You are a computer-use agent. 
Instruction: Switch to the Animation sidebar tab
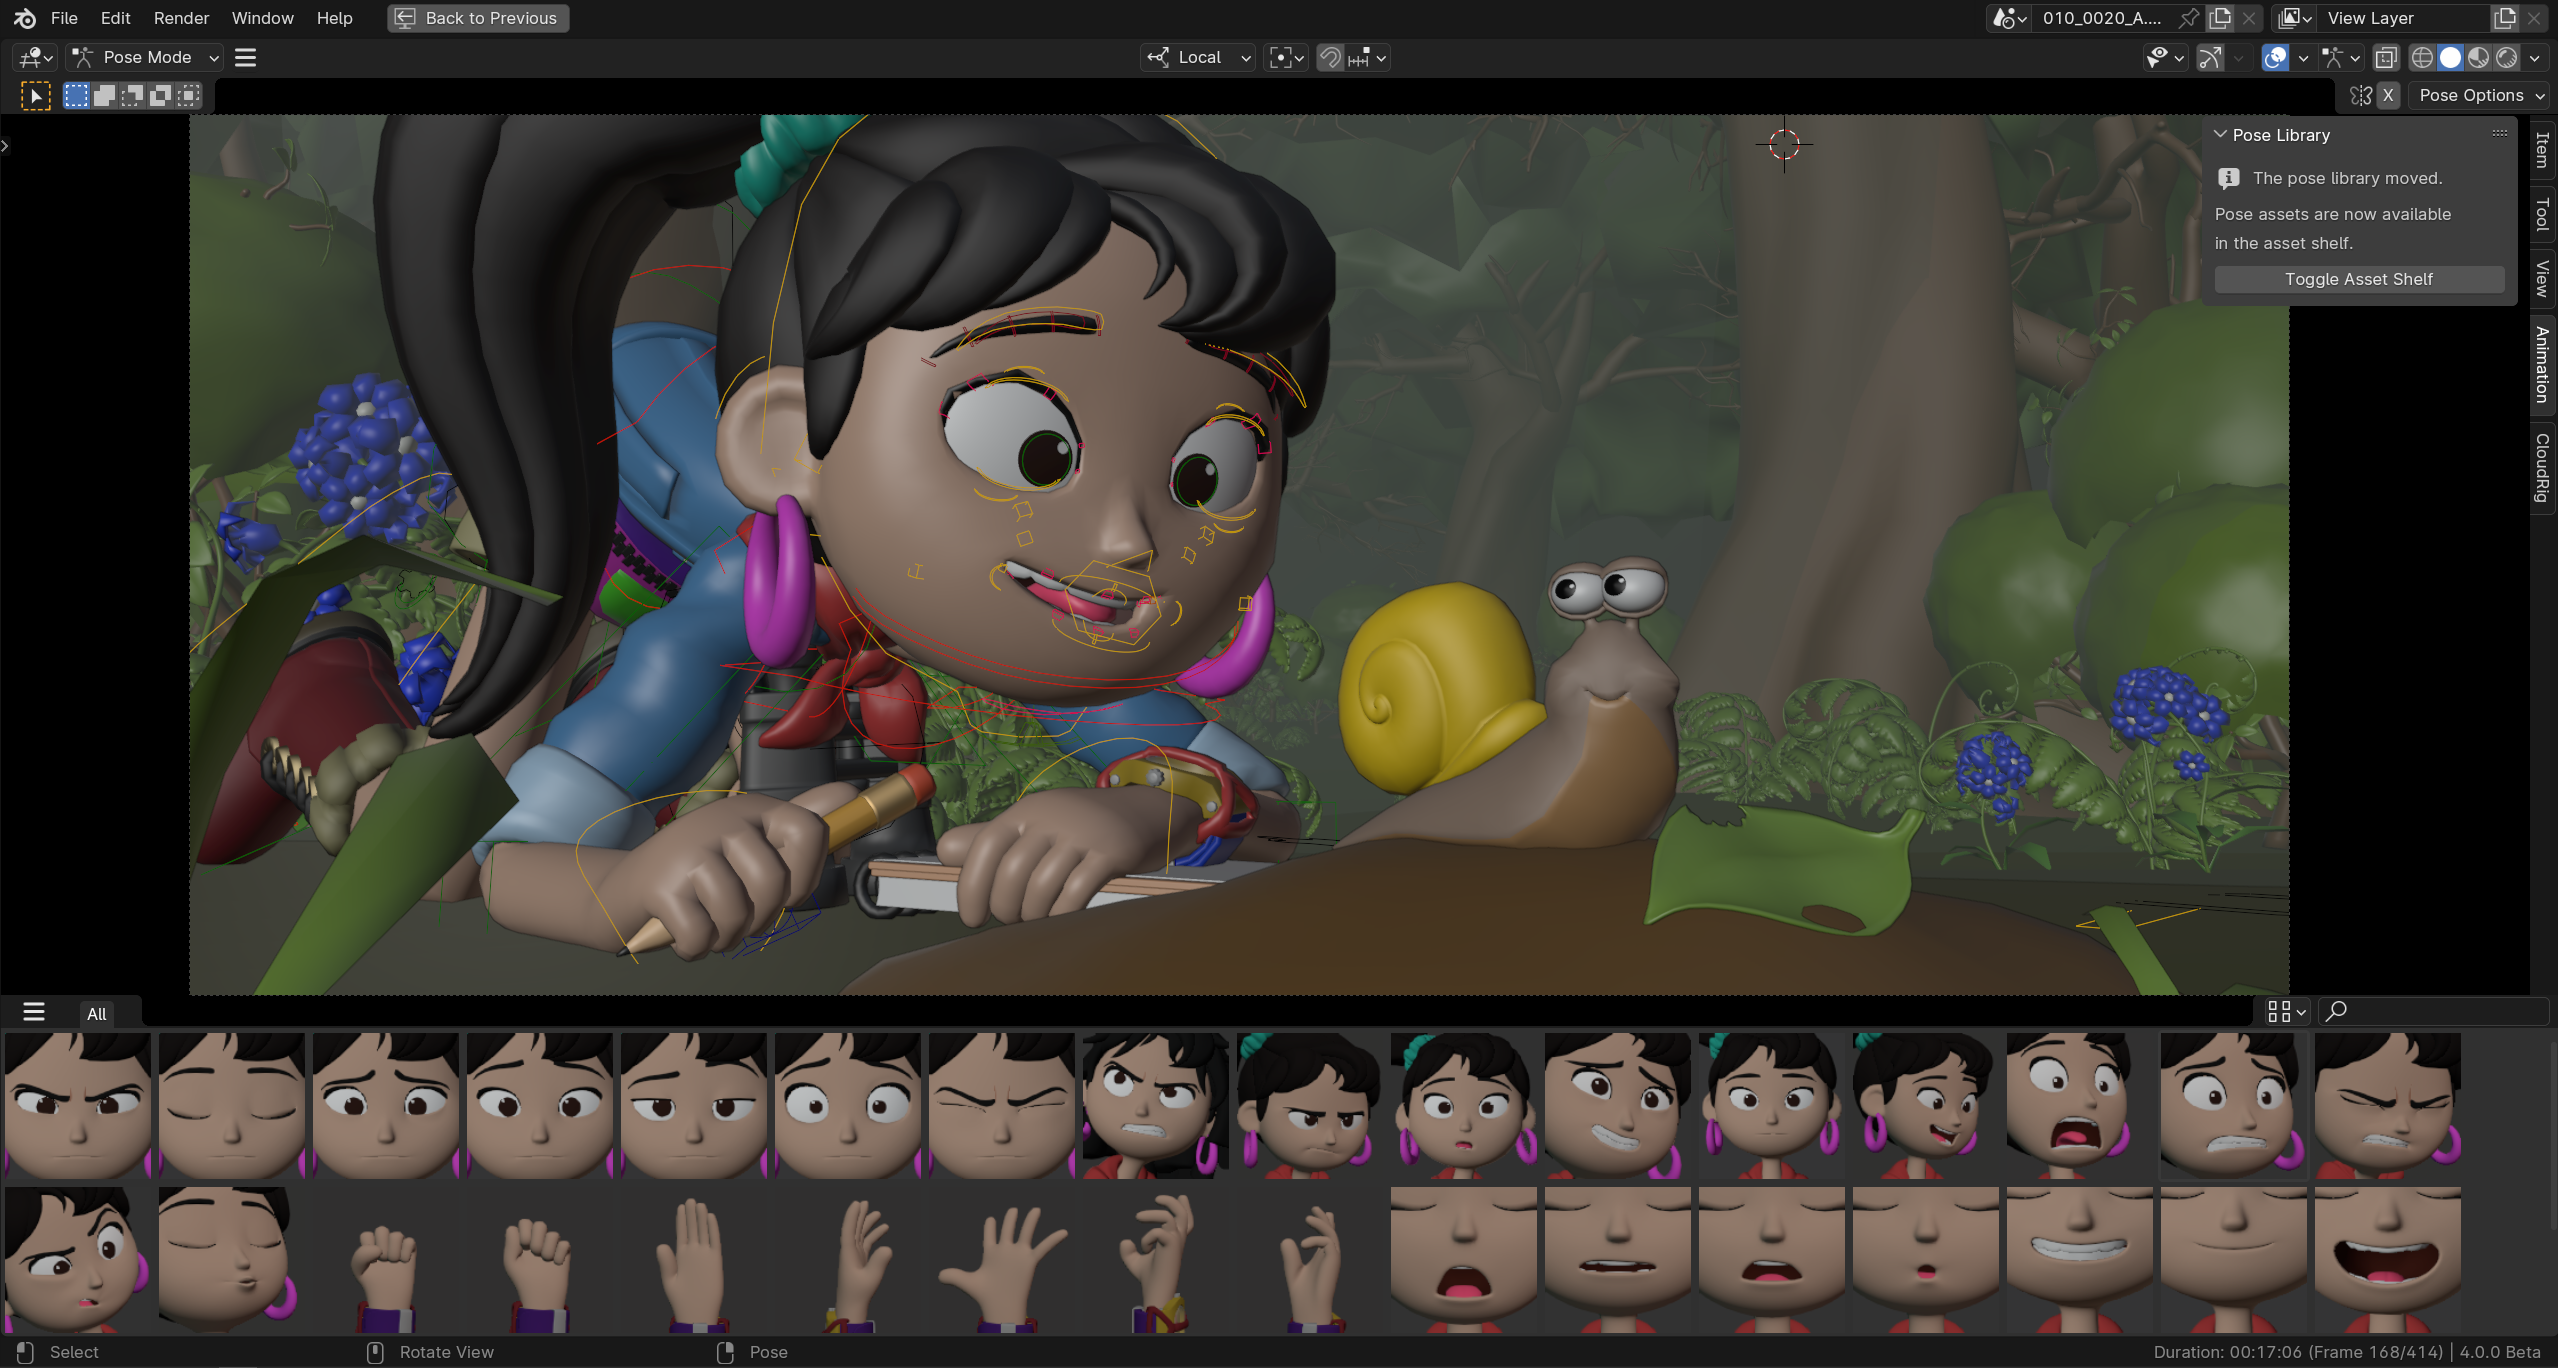pyautogui.click(x=2542, y=365)
